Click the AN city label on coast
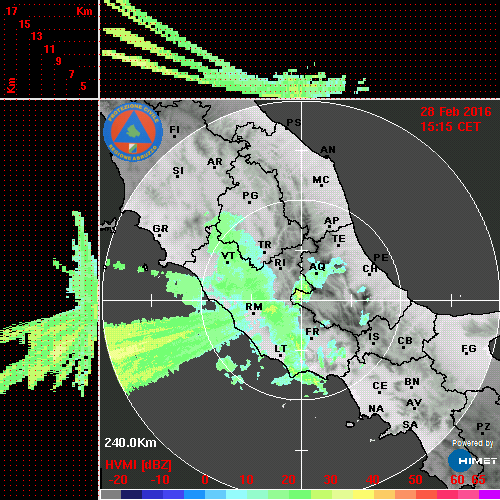 coord(328,150)
